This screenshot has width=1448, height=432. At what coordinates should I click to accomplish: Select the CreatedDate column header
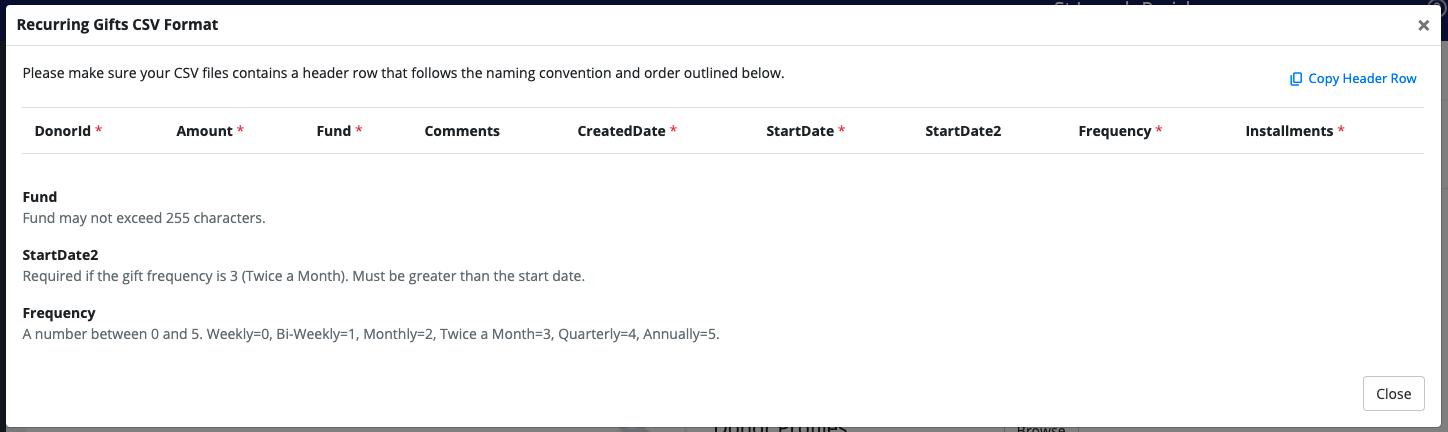[x=622, y=131]
